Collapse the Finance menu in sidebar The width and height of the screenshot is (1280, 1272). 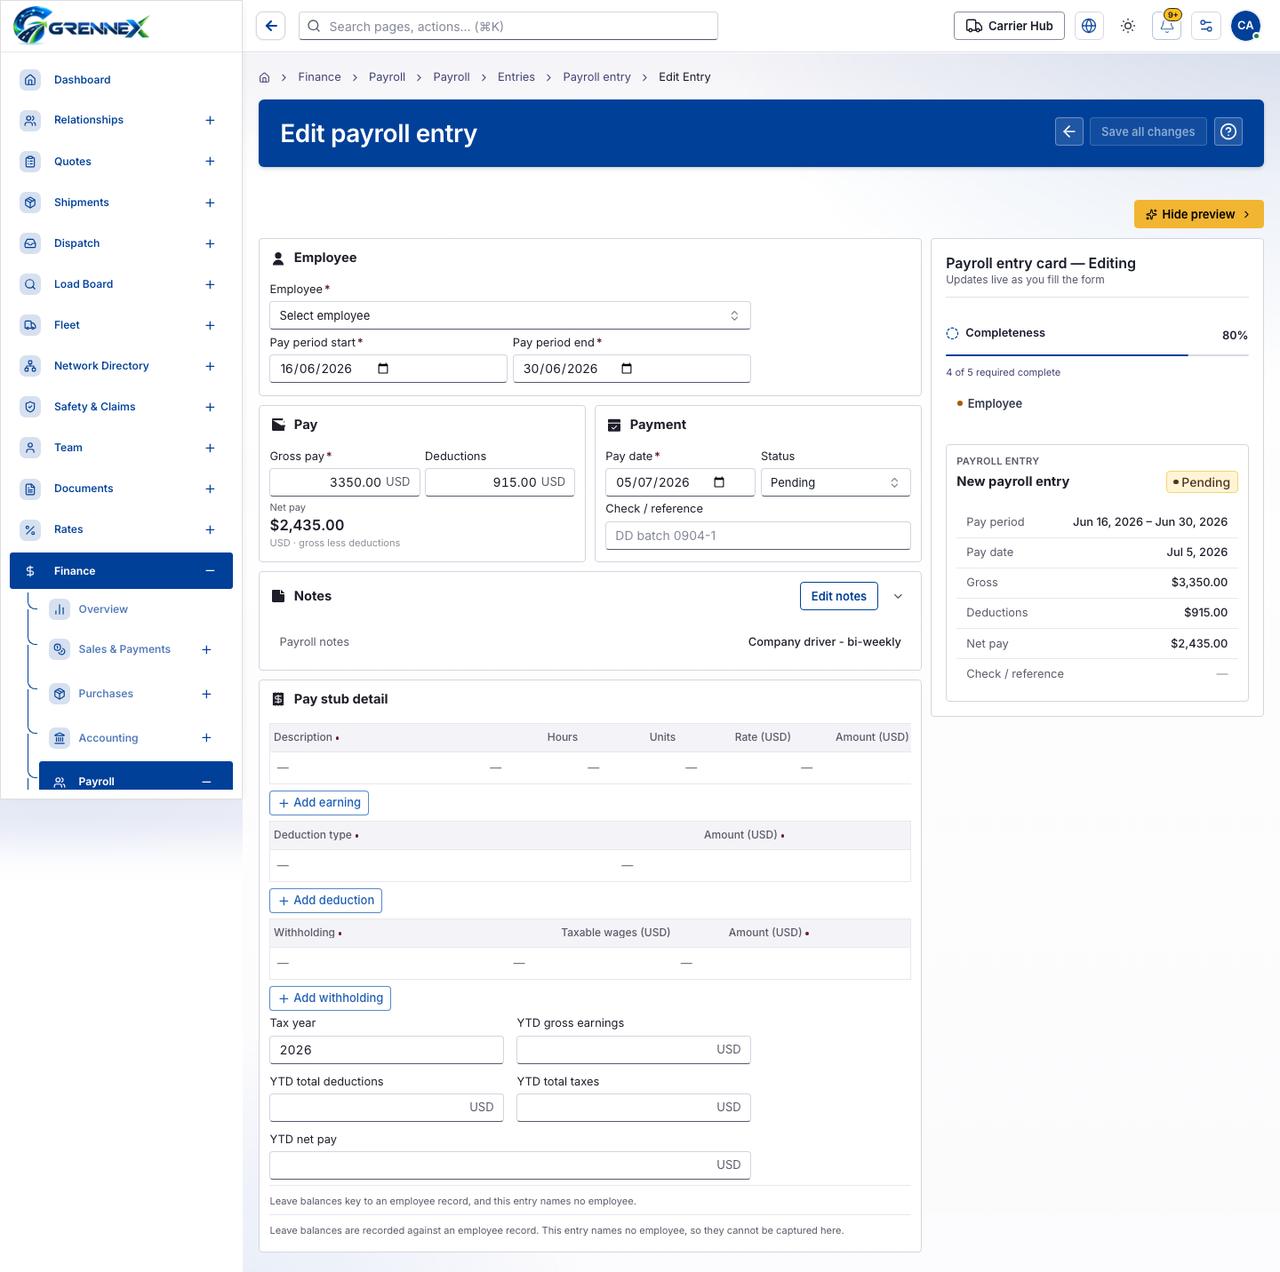[x=210, y=571]
